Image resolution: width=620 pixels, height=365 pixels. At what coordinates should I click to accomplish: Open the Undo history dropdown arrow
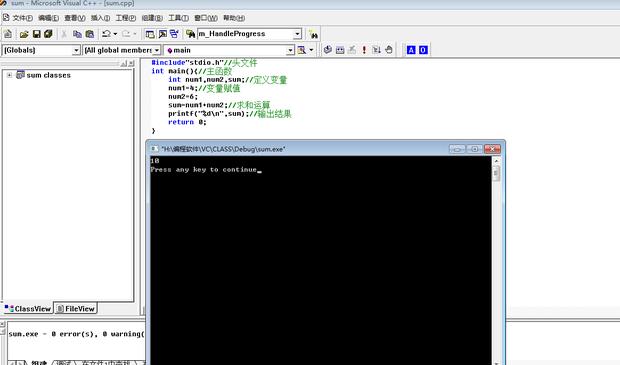pos(115,34)
